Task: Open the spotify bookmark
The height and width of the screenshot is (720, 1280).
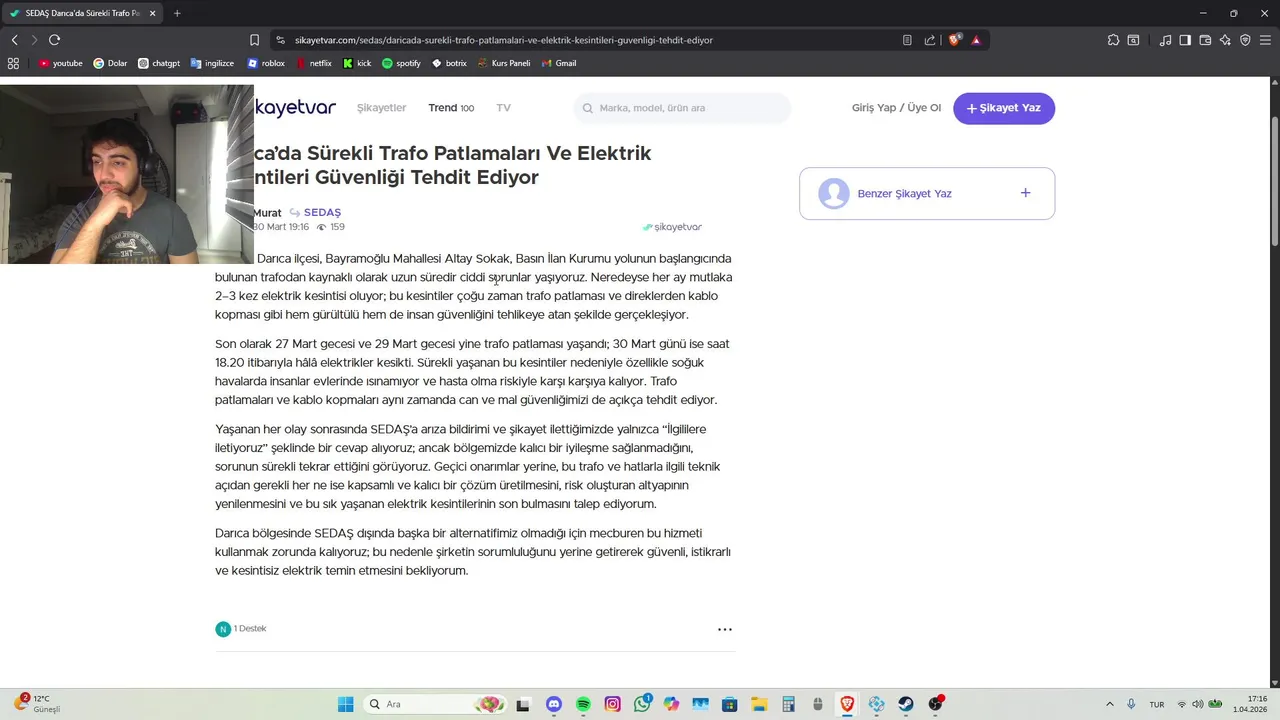Action: (x=402, y=63)
